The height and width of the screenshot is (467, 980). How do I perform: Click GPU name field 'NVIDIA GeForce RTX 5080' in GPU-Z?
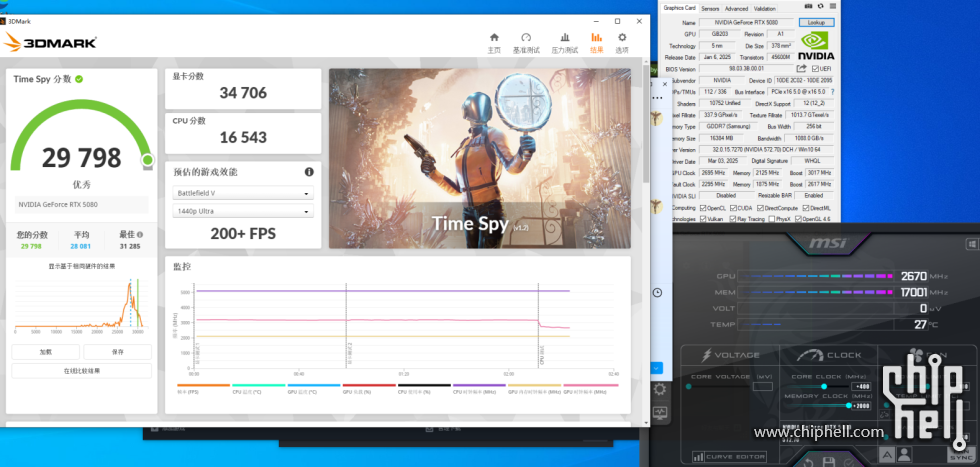coord(746,23)
